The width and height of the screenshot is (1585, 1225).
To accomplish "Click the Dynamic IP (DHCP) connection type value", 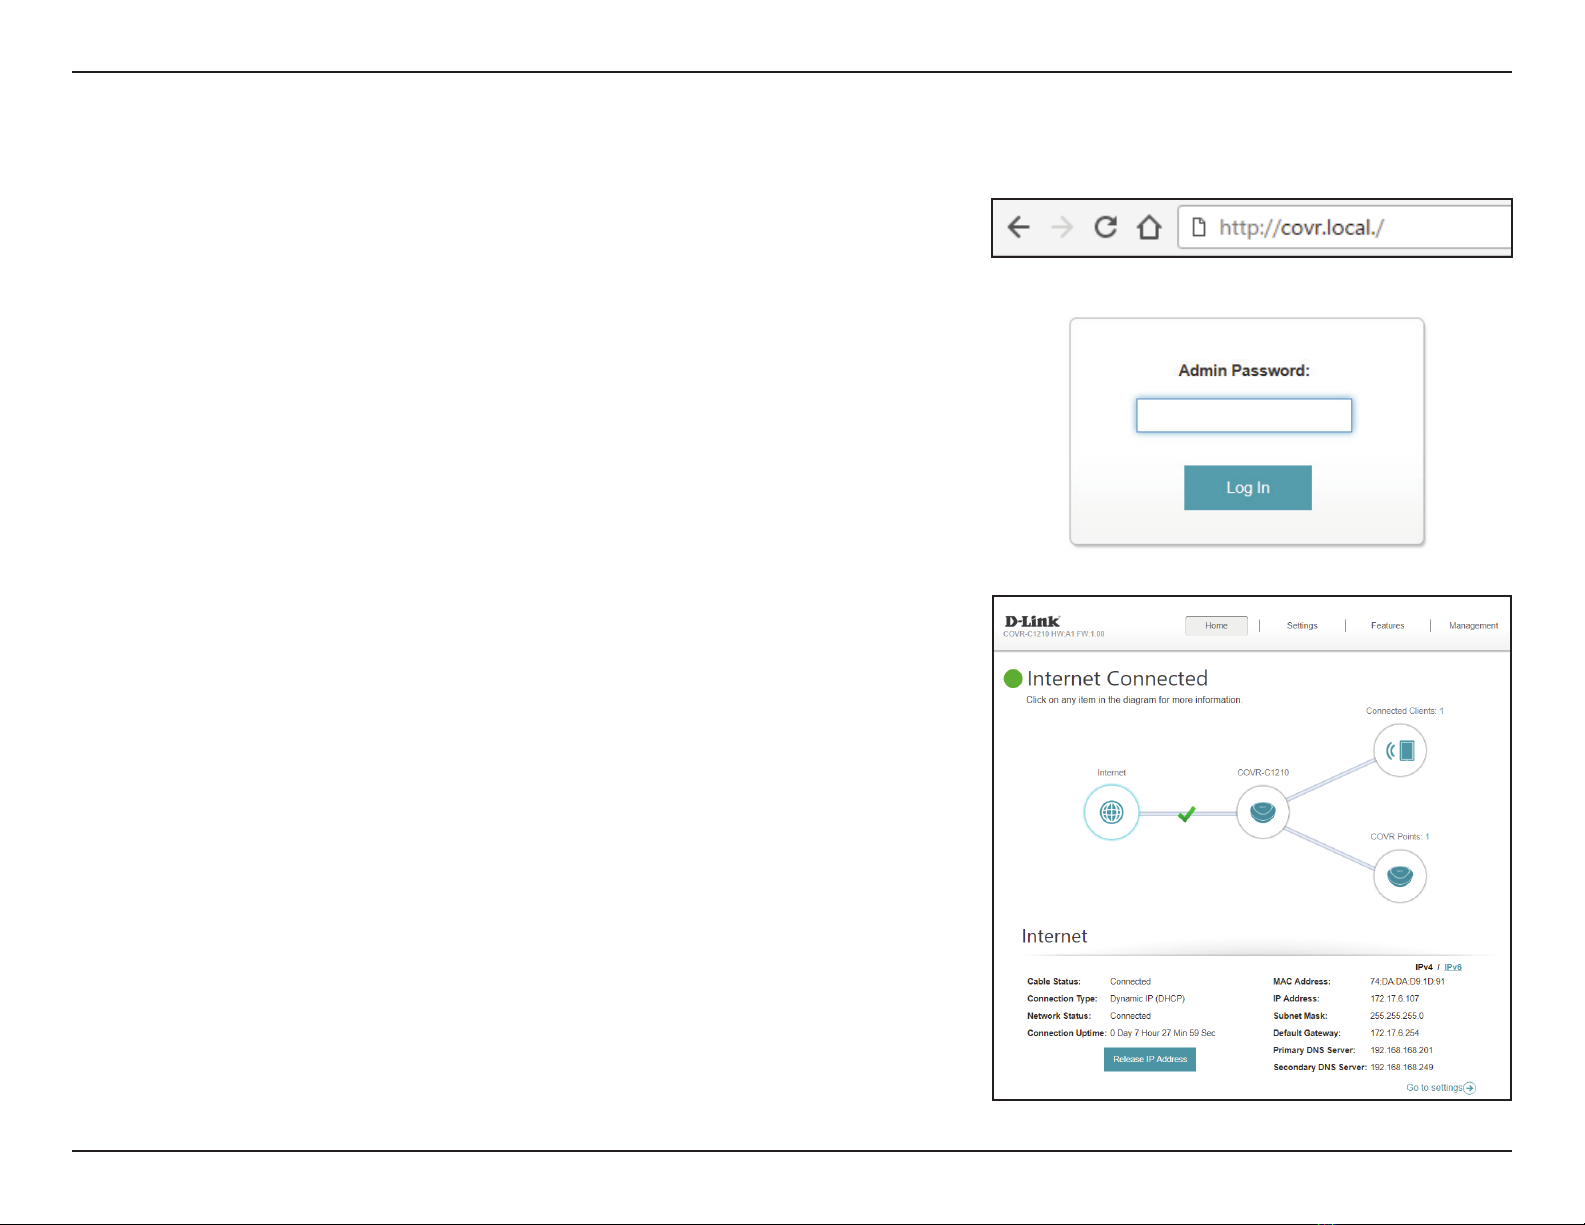I will pyautogui.click(x=1147, y=999).
